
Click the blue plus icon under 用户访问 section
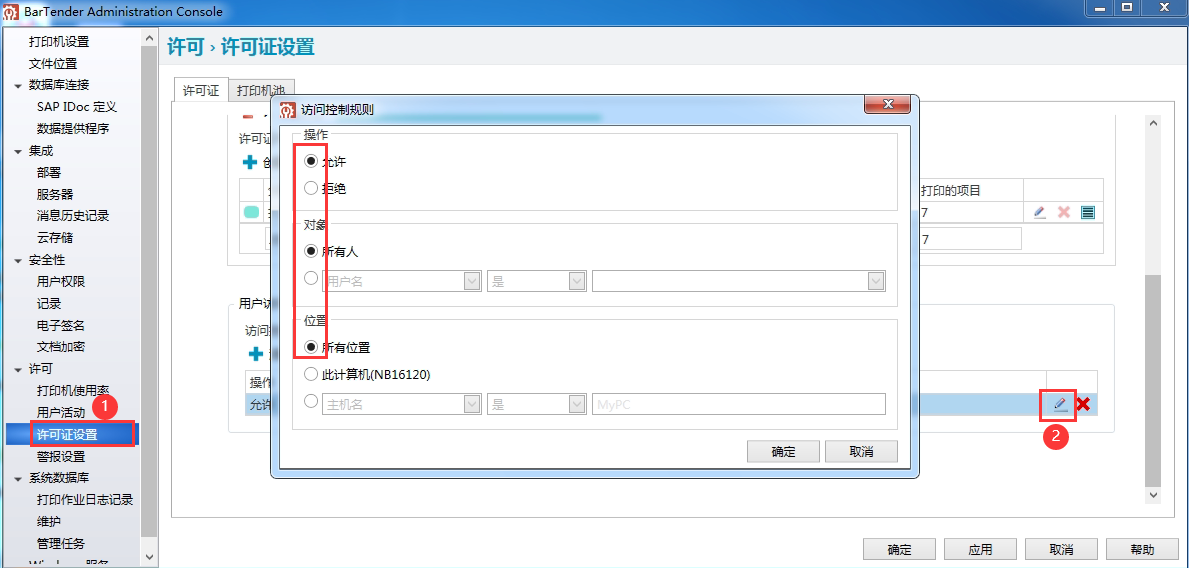(255, 354)
